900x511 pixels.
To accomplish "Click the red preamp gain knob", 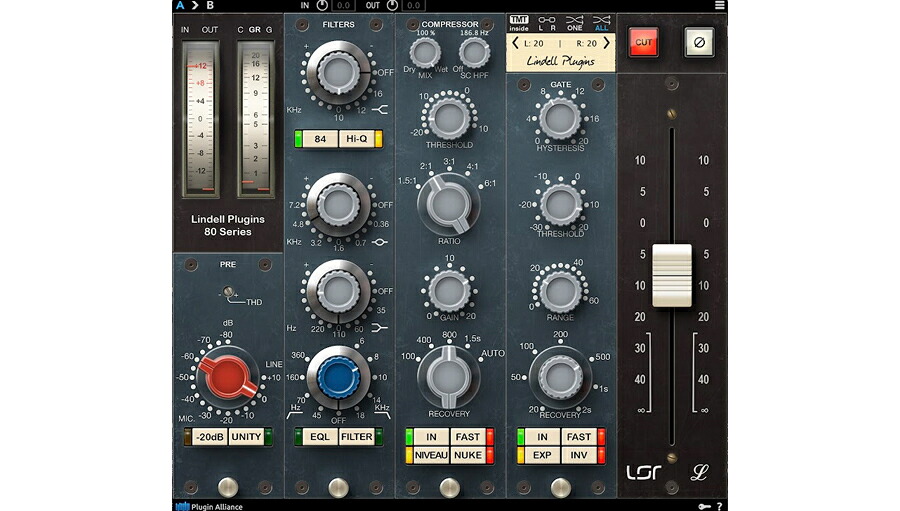I will tap(228, 377).
